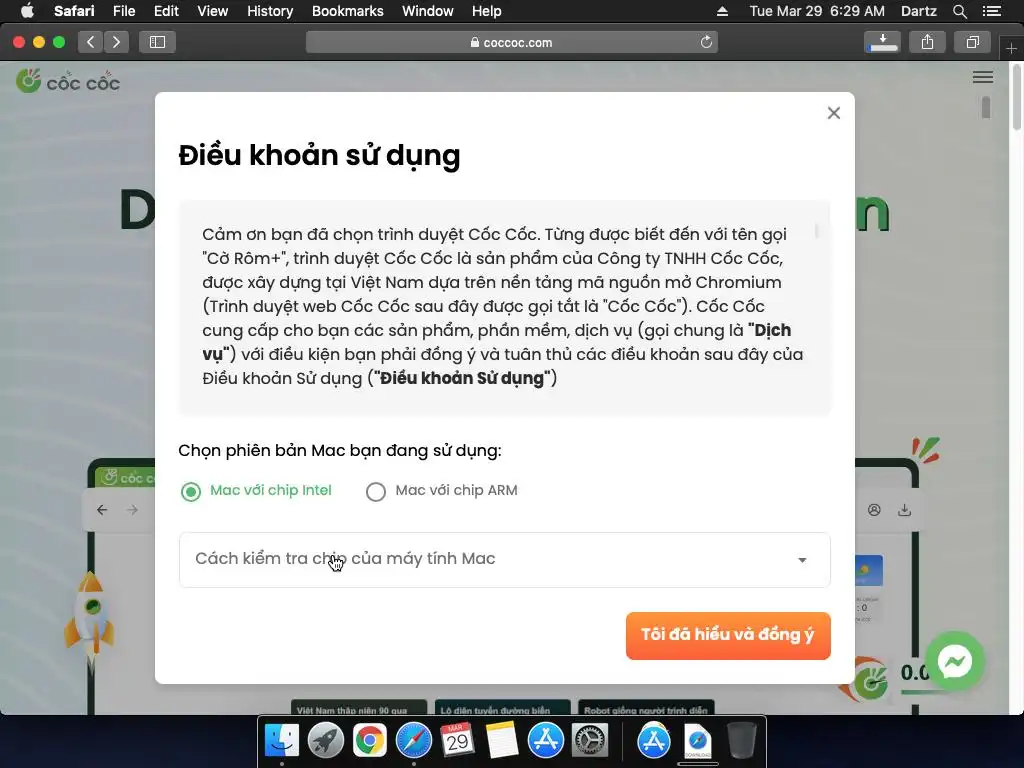
Task: Reload the coccoc.com page
Action: point(706,42)
